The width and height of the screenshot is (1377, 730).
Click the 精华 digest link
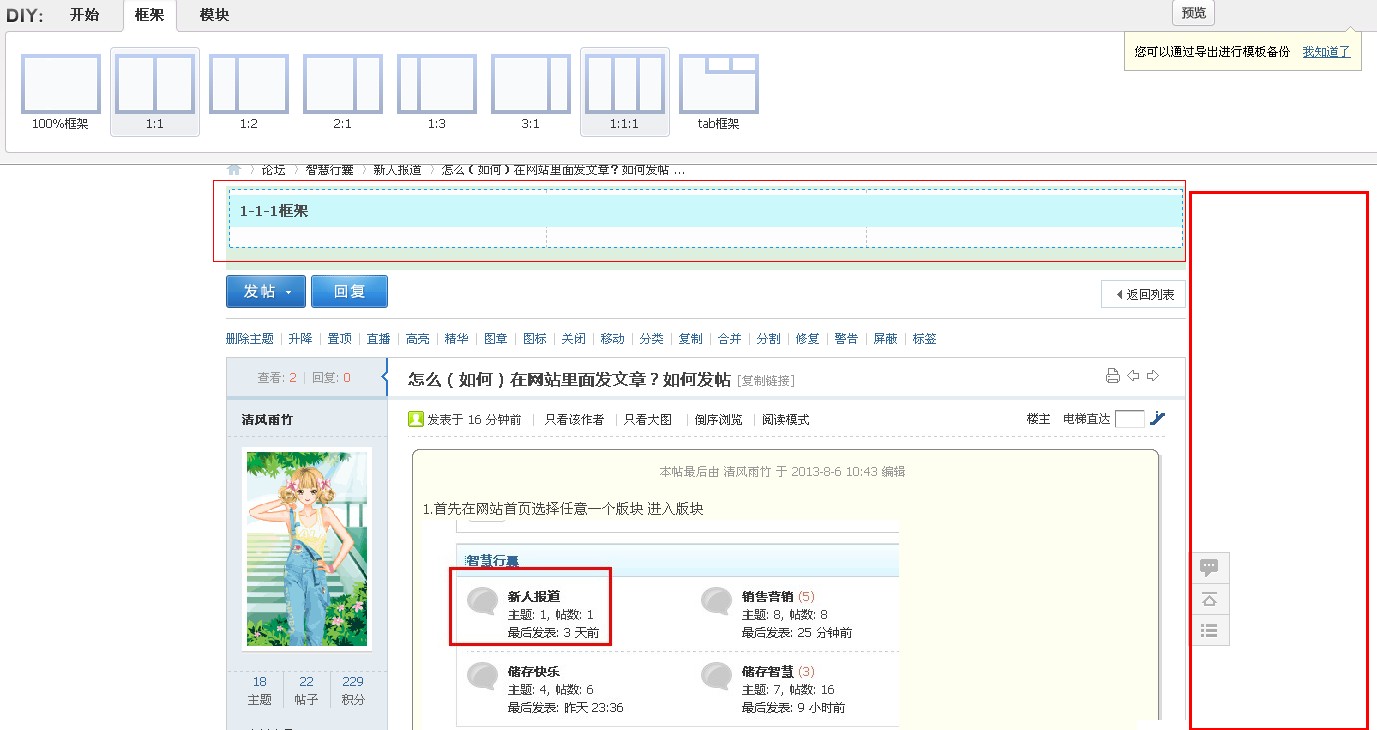tap(456, 339)
